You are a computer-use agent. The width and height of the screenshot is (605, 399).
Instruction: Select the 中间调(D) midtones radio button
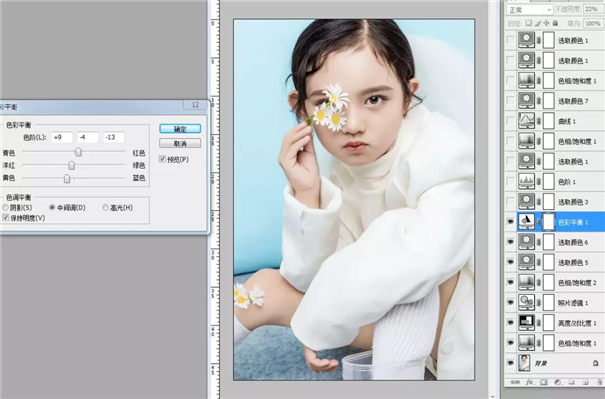(52, 208)
